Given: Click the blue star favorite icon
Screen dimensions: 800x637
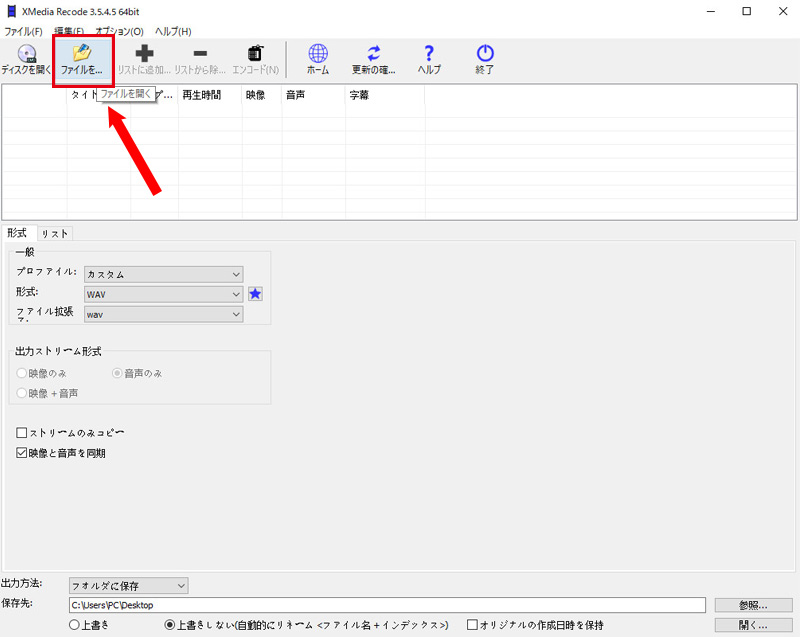Looking at the screenshot, I should (255, 294).
